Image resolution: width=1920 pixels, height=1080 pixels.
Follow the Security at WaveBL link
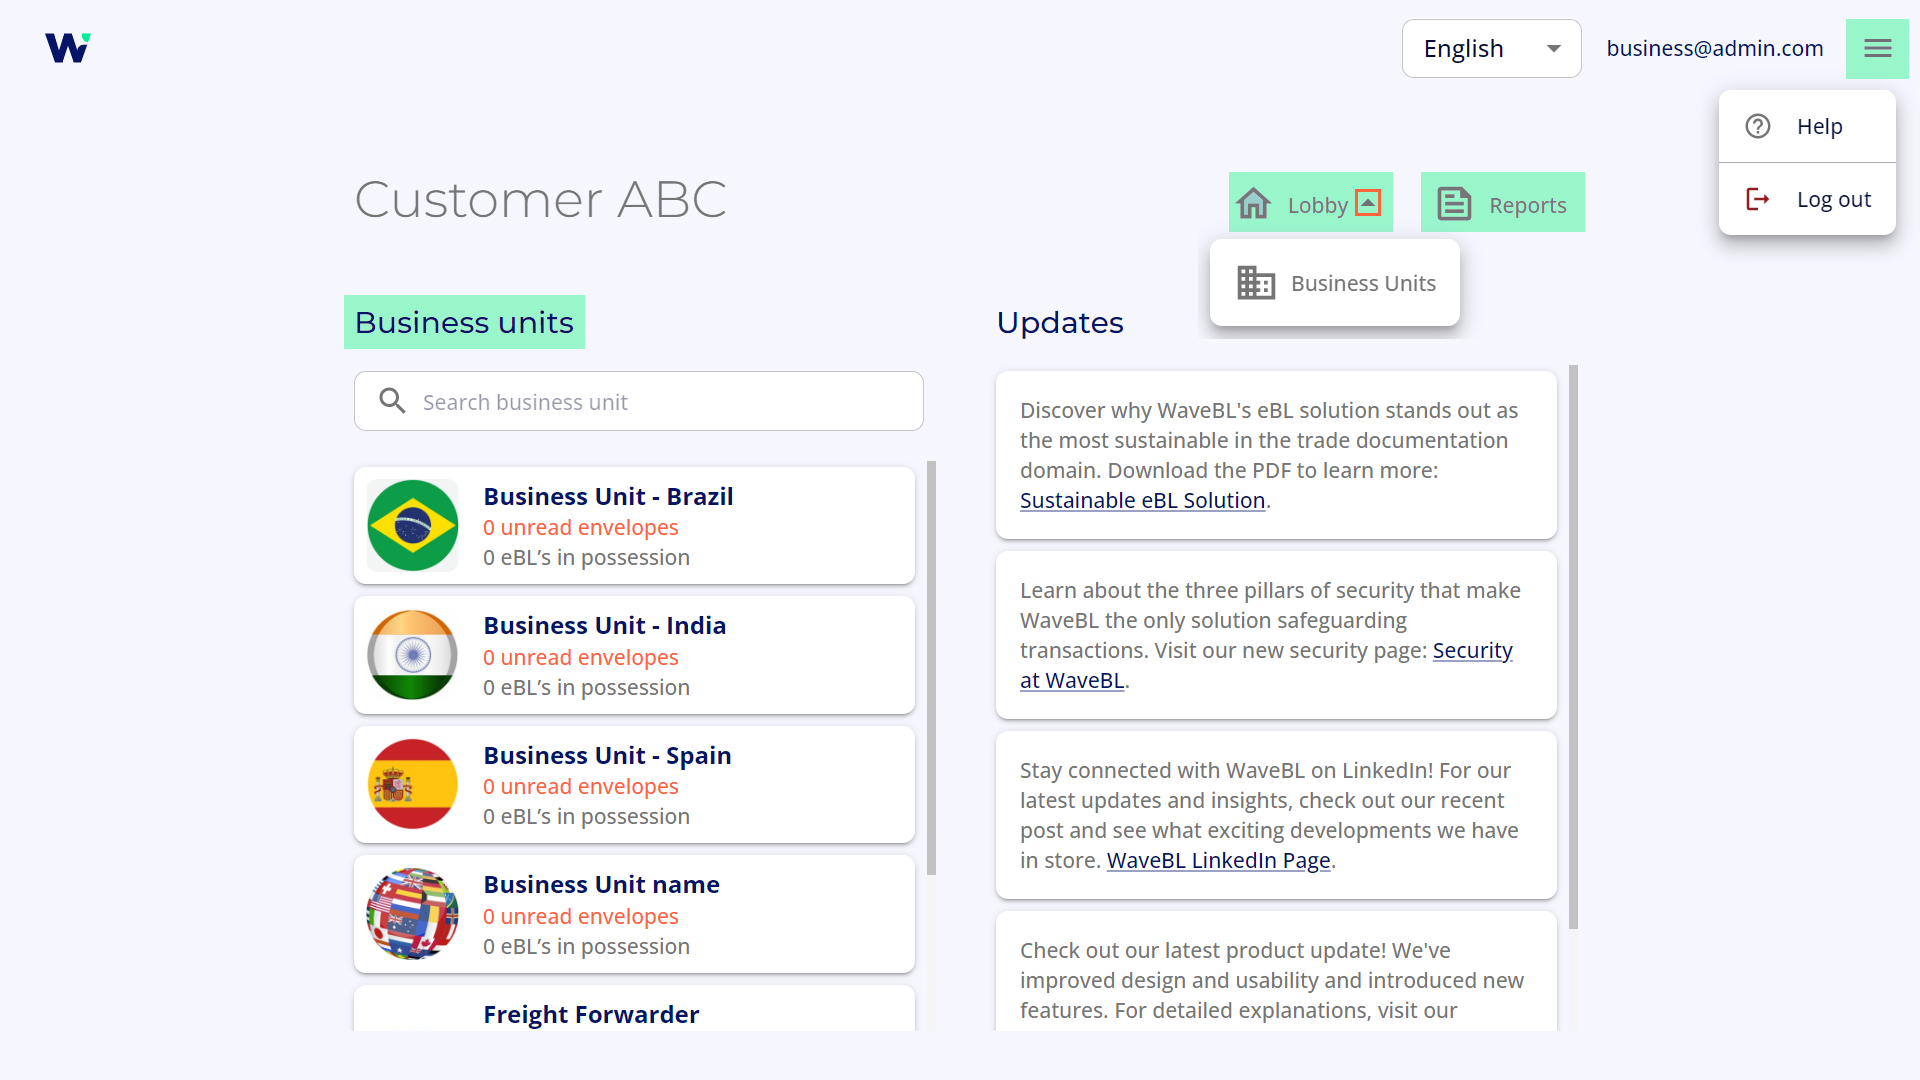pyautogui.click(x=1266, y=665)
